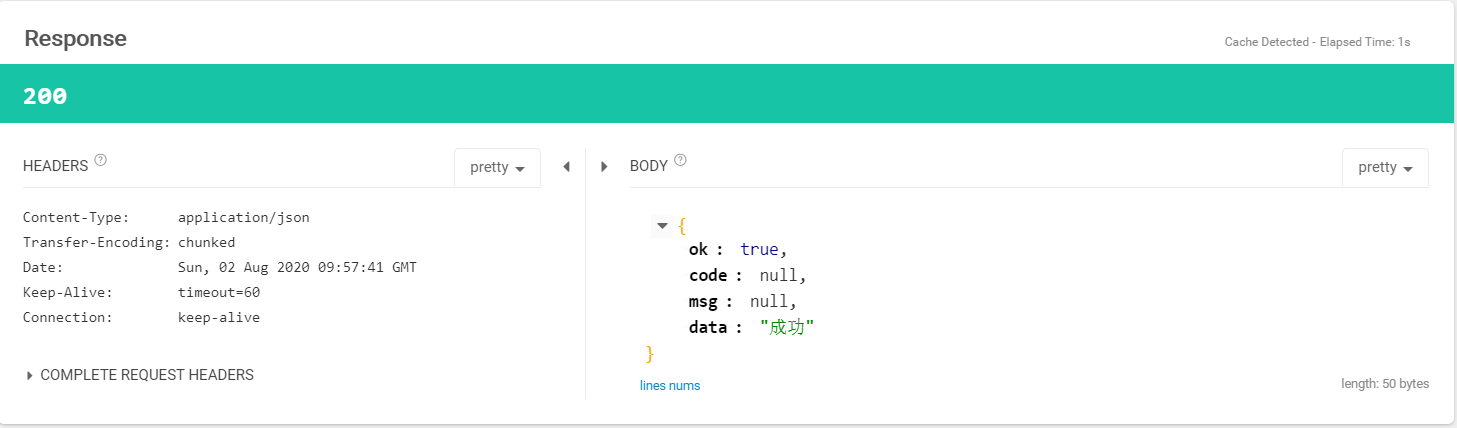
Task: Click the right arrow beside BODY
Action: point(604,167)
